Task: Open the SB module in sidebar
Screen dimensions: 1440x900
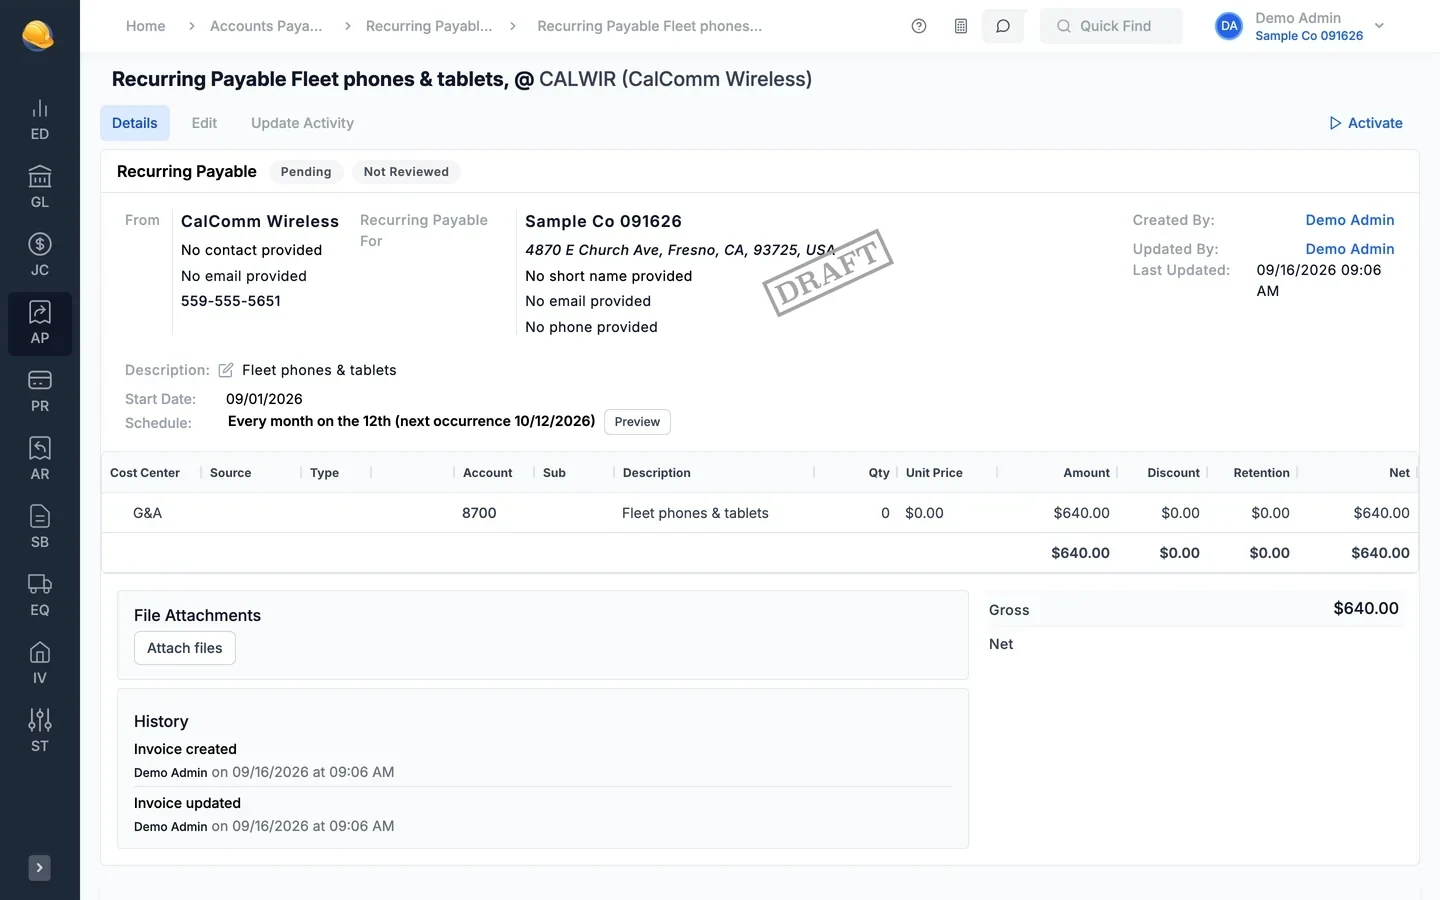Action: click(40, 528)
